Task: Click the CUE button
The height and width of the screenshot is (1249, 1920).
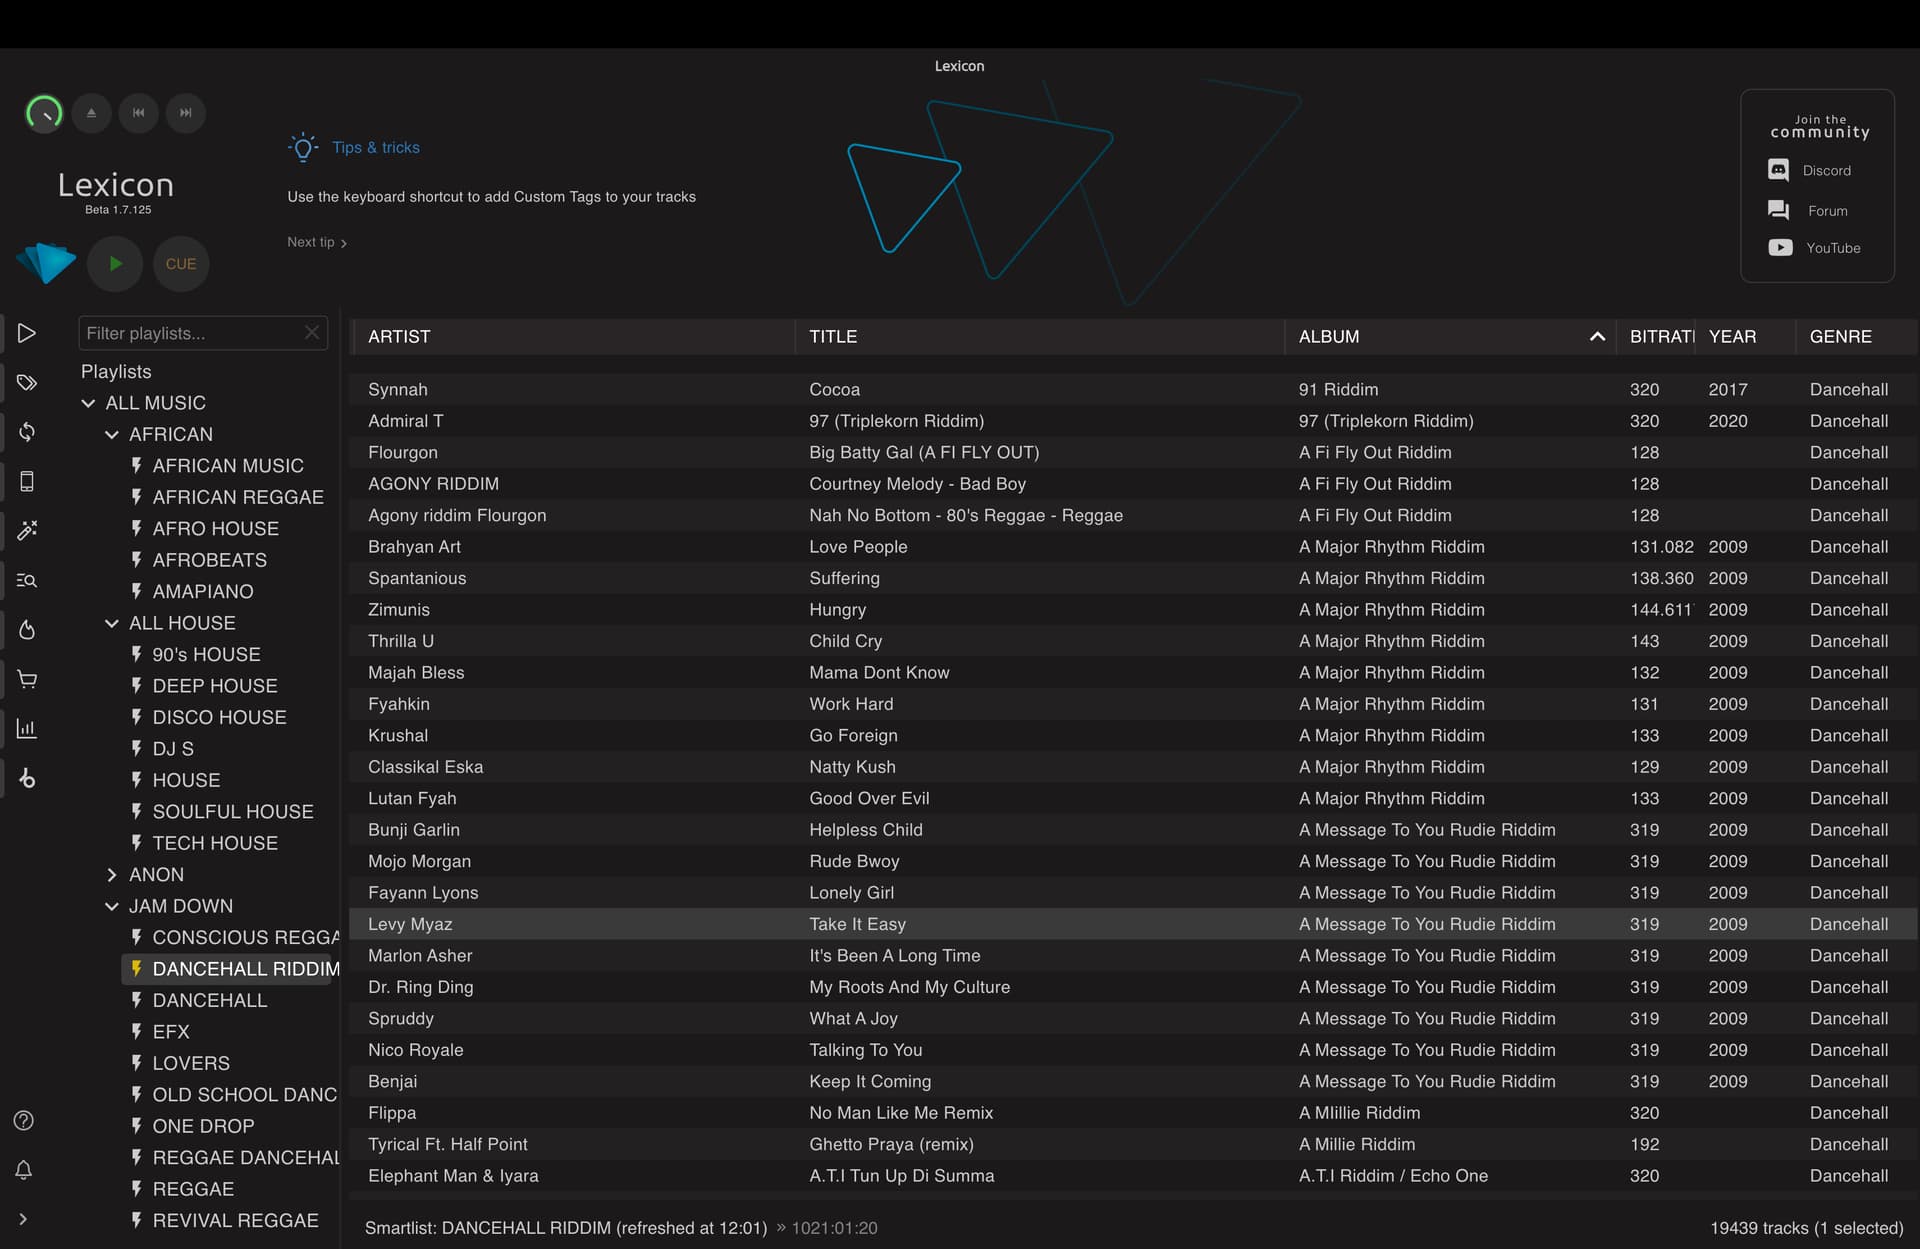Action: (x=181, y=264)
